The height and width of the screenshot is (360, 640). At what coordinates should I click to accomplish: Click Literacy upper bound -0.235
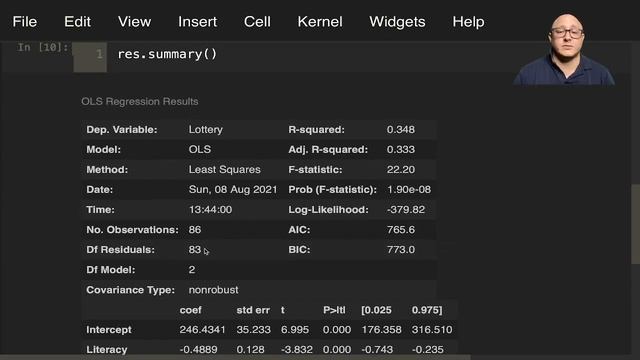(x=427, y=350)
